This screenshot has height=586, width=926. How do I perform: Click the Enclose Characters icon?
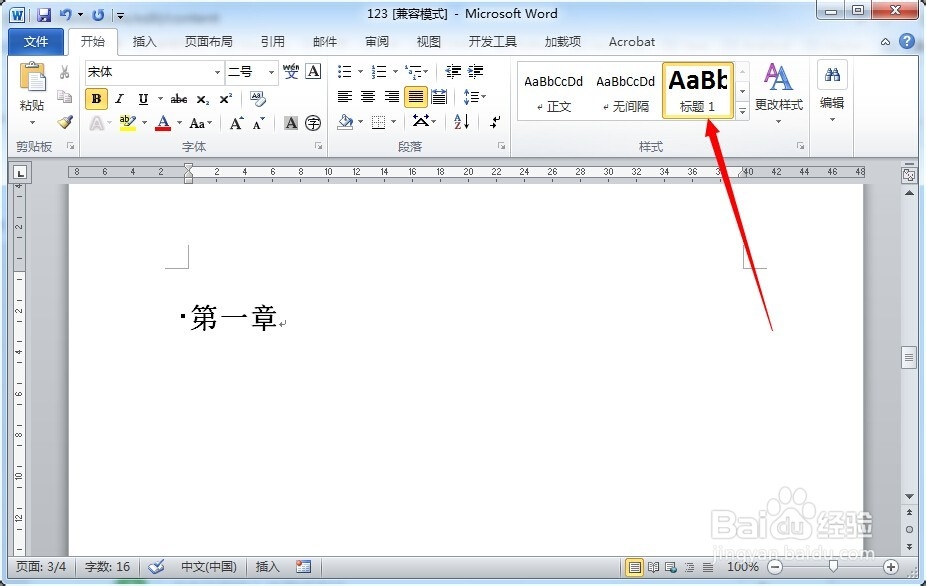313,123
